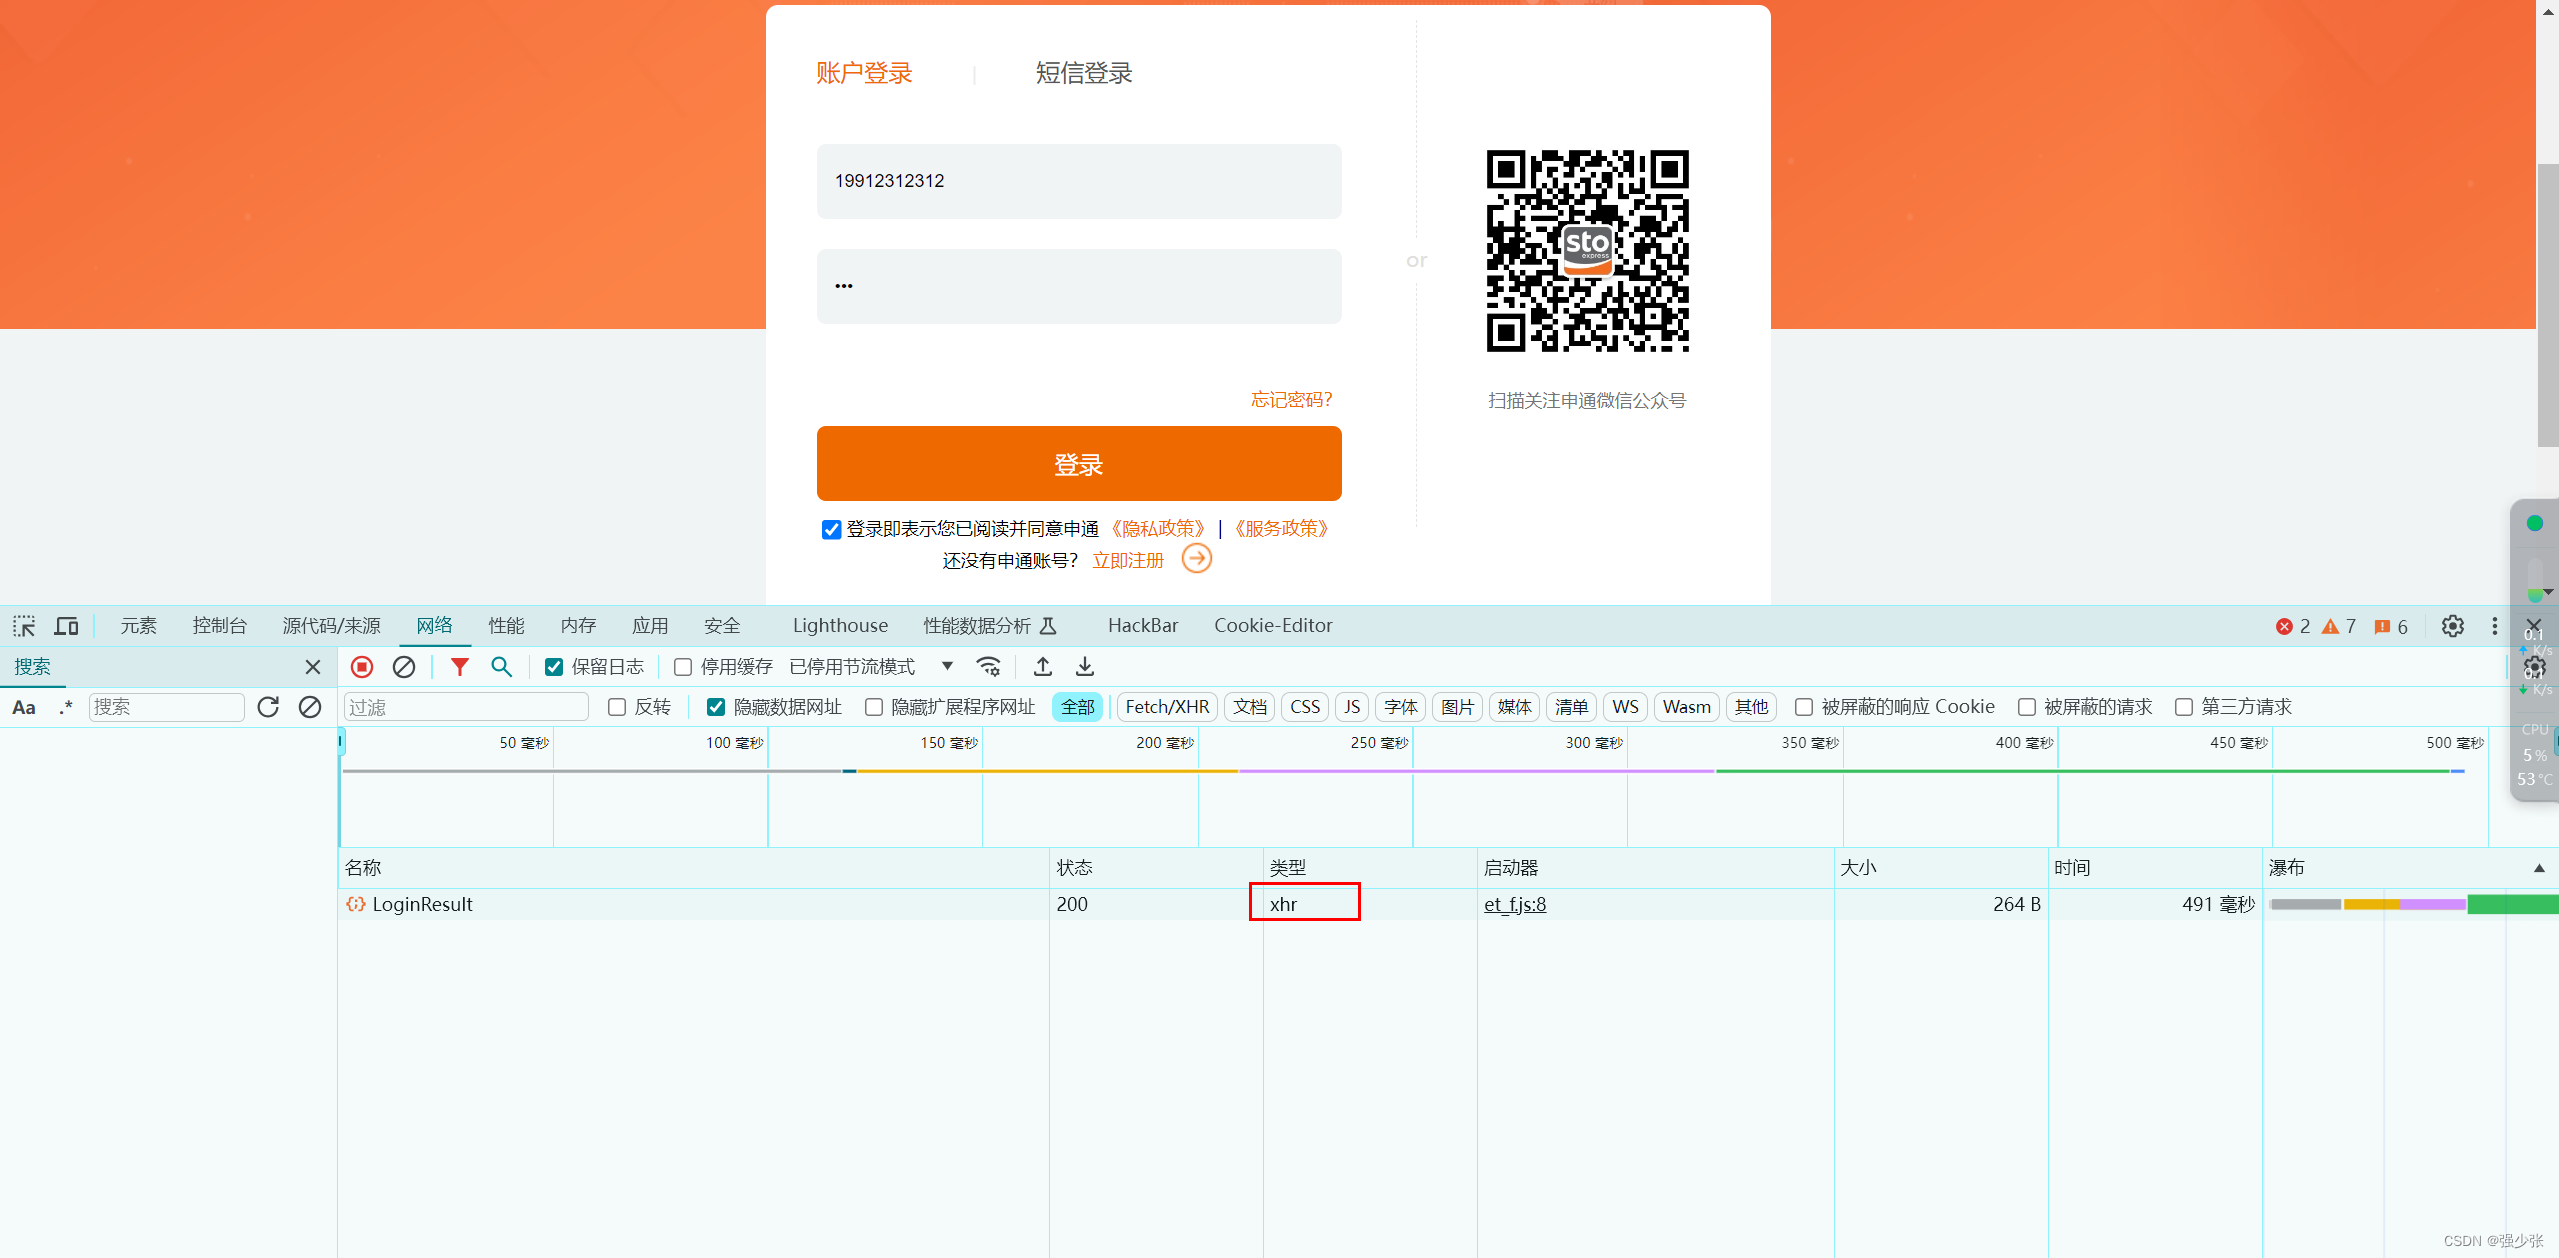Select the inspect element picker icon

(24, 626)
